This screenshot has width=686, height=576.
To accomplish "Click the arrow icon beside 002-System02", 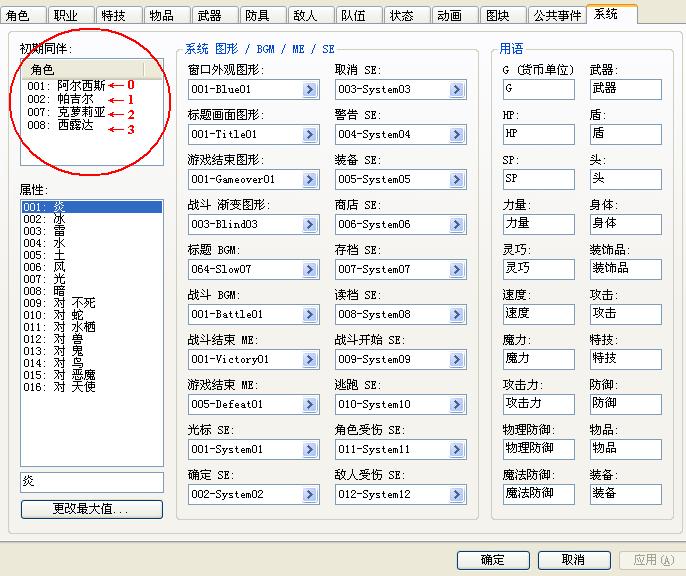I will (x=310, y=495).
